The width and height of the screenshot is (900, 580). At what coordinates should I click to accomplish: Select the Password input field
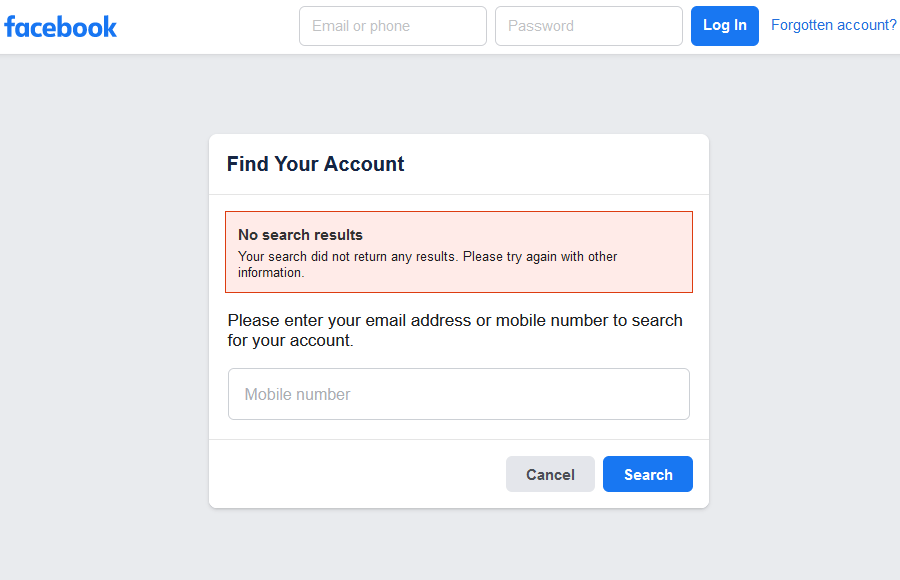pos(589,26)
